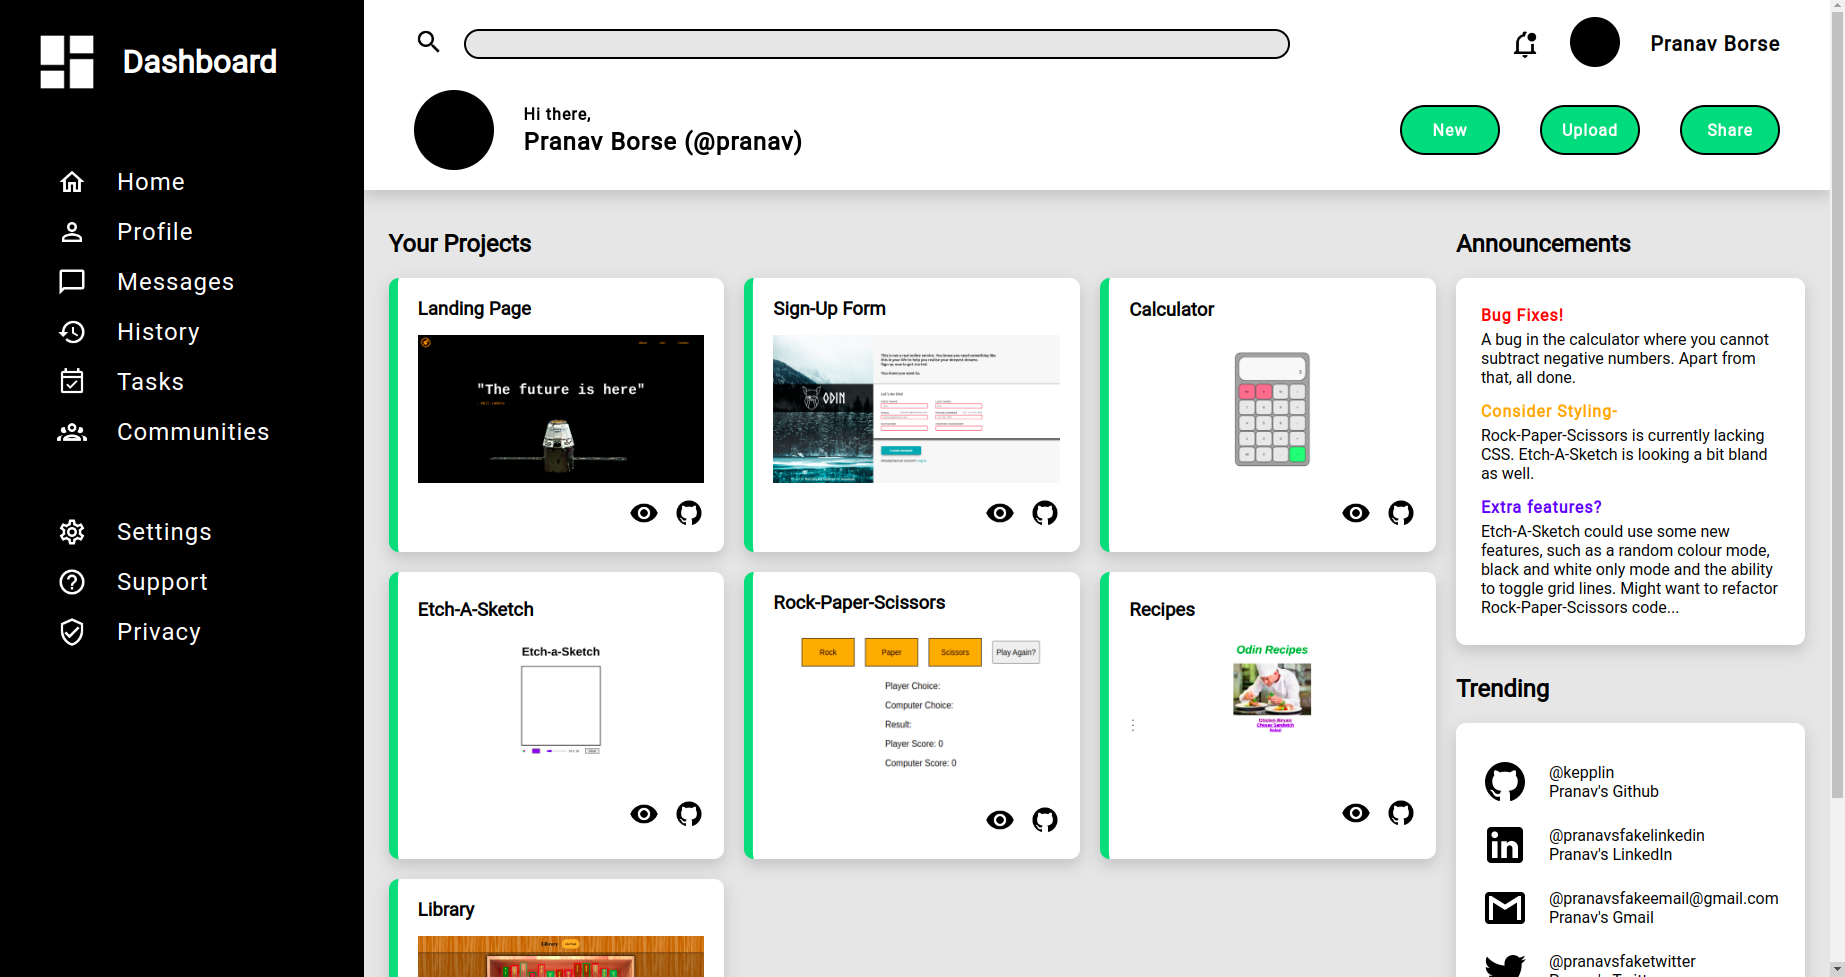Viewport: 1845px width, 977px height.
Task: Click the LinkedIn icon in Trending
Action: tap(1505, 844)
